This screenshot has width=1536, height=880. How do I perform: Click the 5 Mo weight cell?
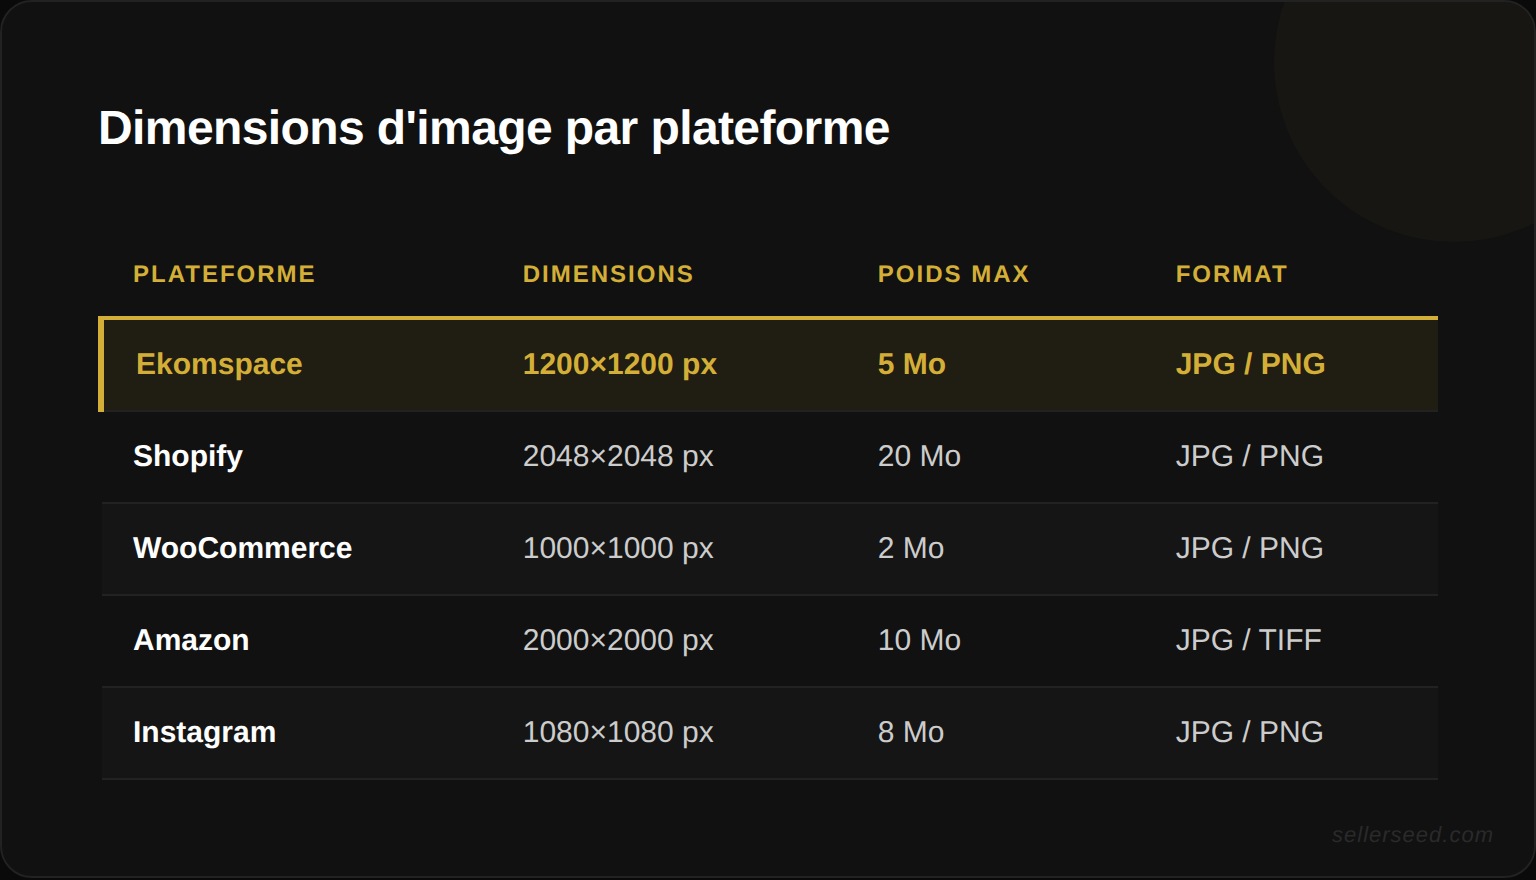pyautogui.click(x=912, y=364)
